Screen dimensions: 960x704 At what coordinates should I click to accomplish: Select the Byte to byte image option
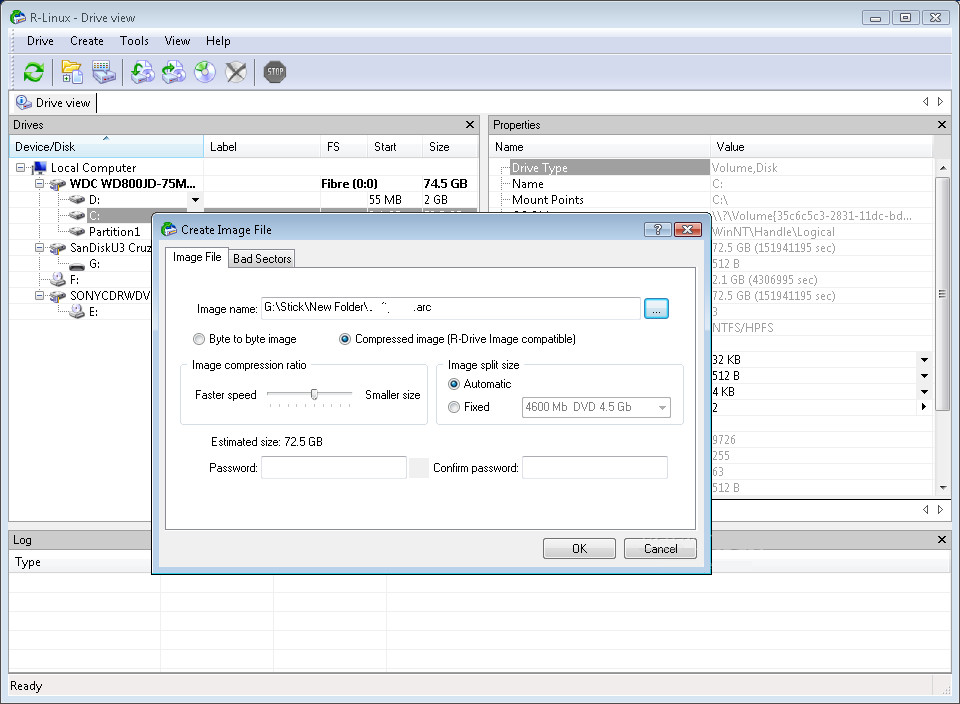[199, 339]
